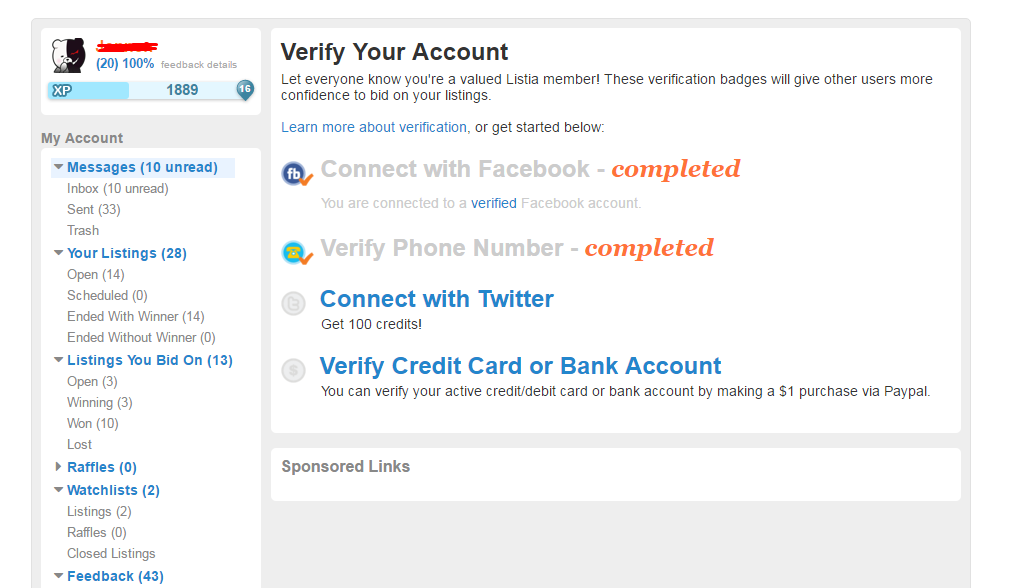This screenshot has height=588, width=1030.
Task: Collapse the Your Listings section triangle
Action: [x=58, y=253]
